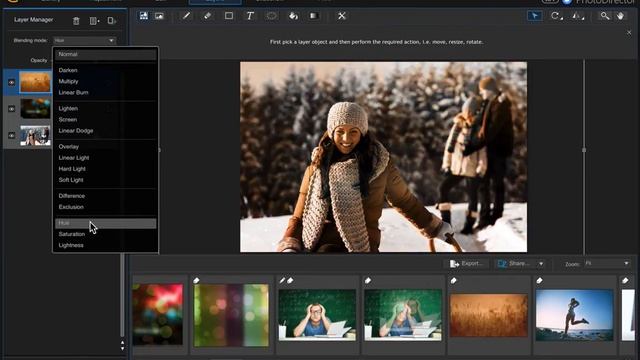The image size is (640, 360).
Task: Open orange wheat field filmstrip thumbnail
Action: tap(489, 316)
